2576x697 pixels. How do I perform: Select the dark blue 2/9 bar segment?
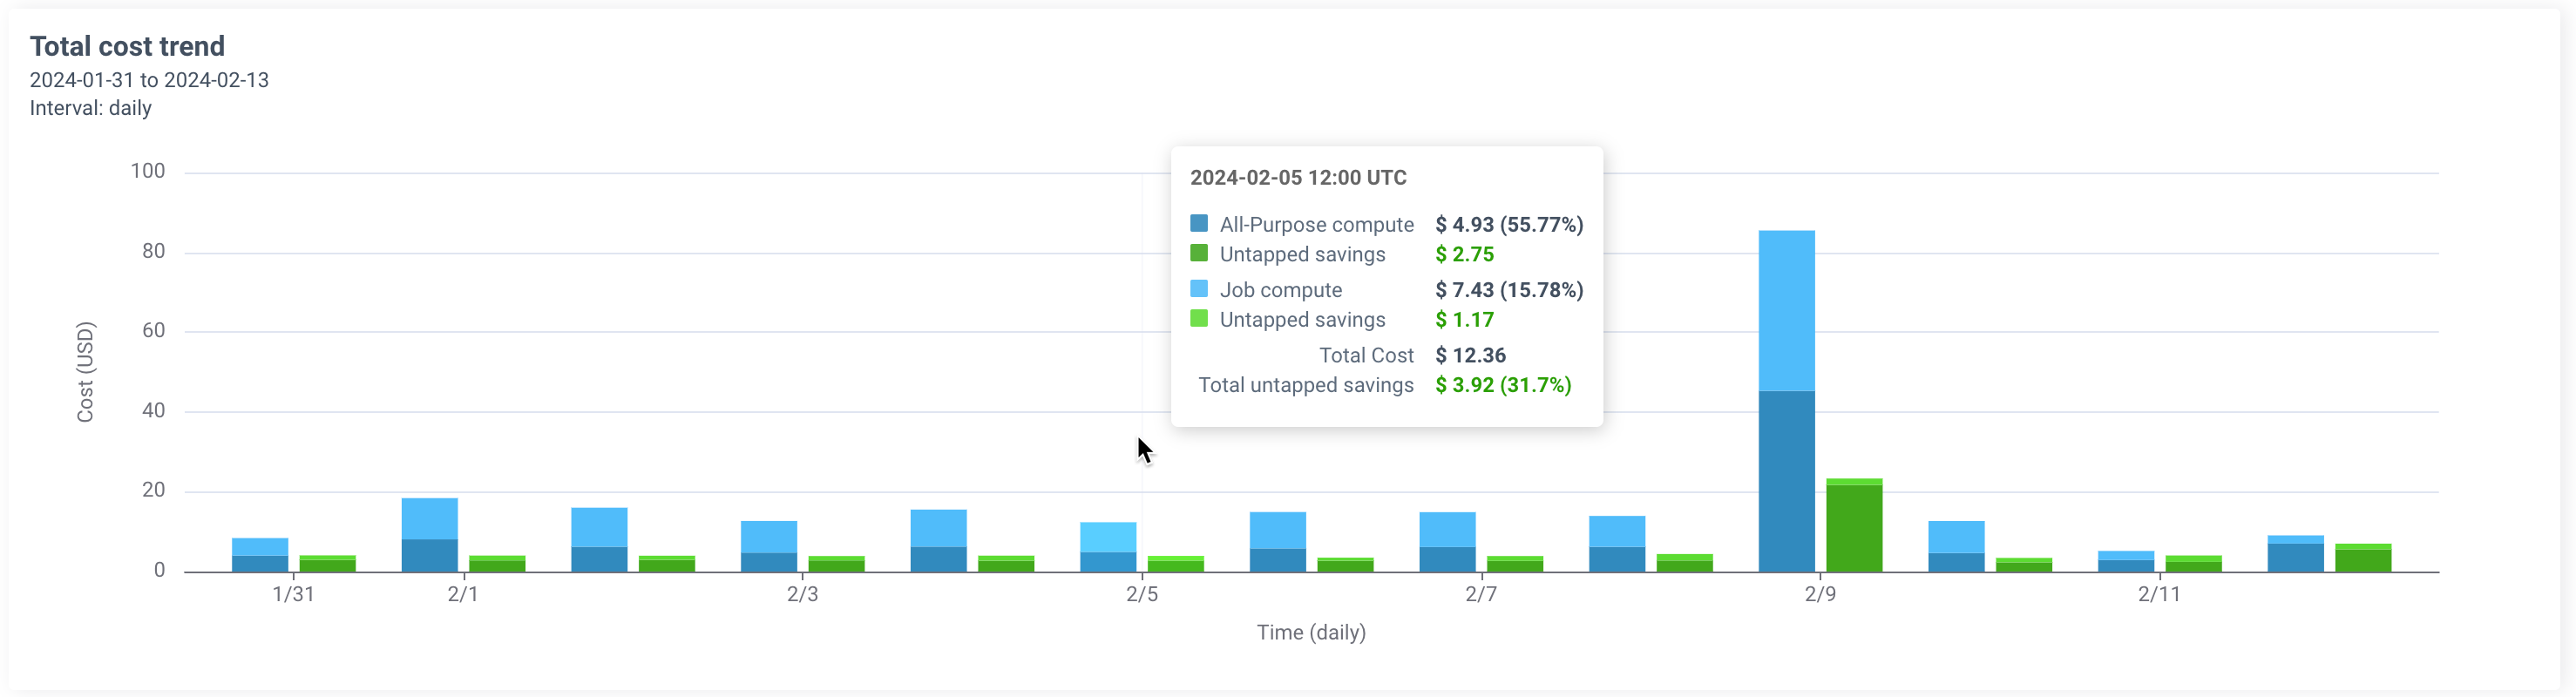1786,480
